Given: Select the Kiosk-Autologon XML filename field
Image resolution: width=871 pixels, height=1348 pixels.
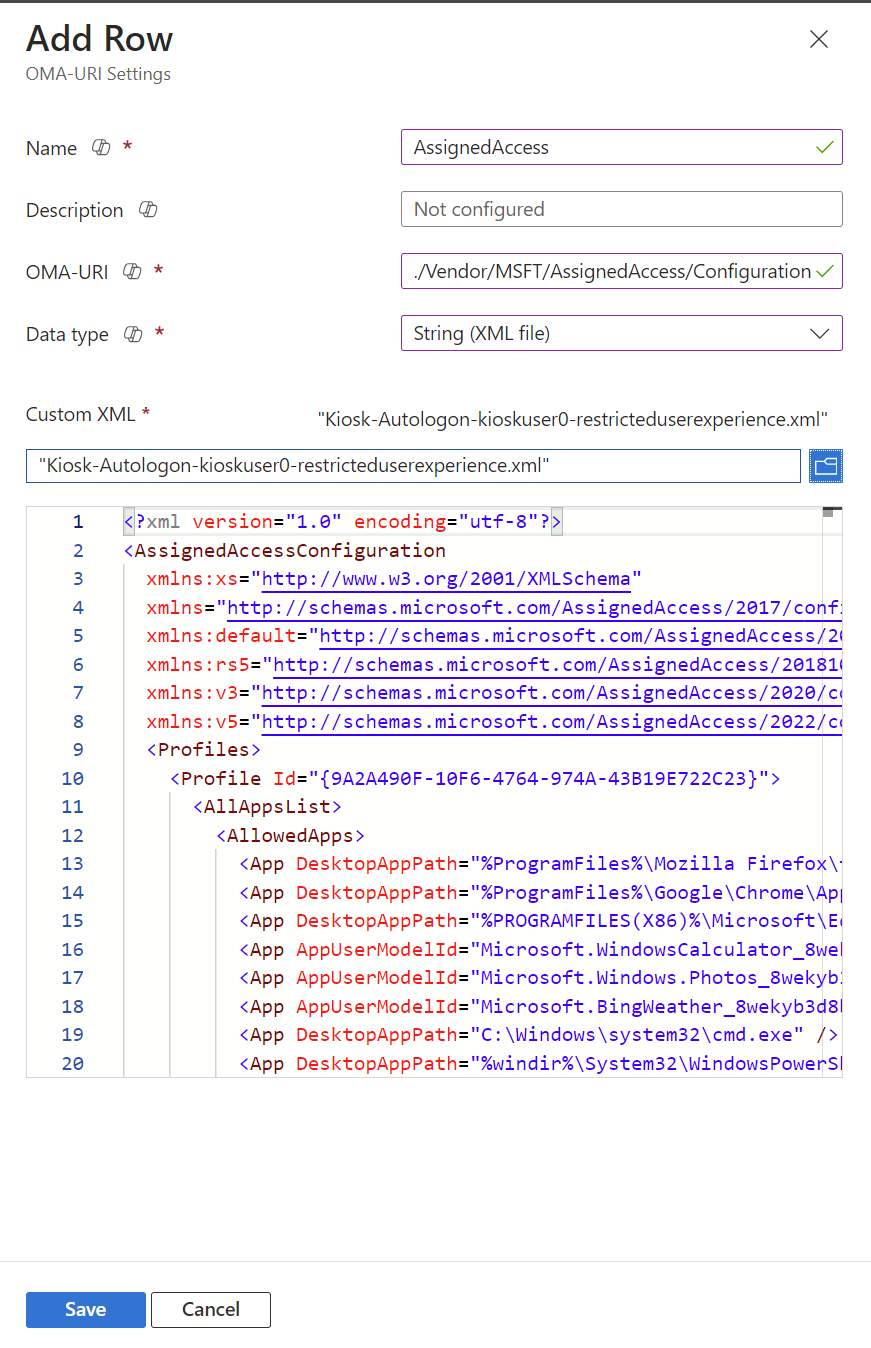Looking at the screenshot, I should tap(400, 466).
